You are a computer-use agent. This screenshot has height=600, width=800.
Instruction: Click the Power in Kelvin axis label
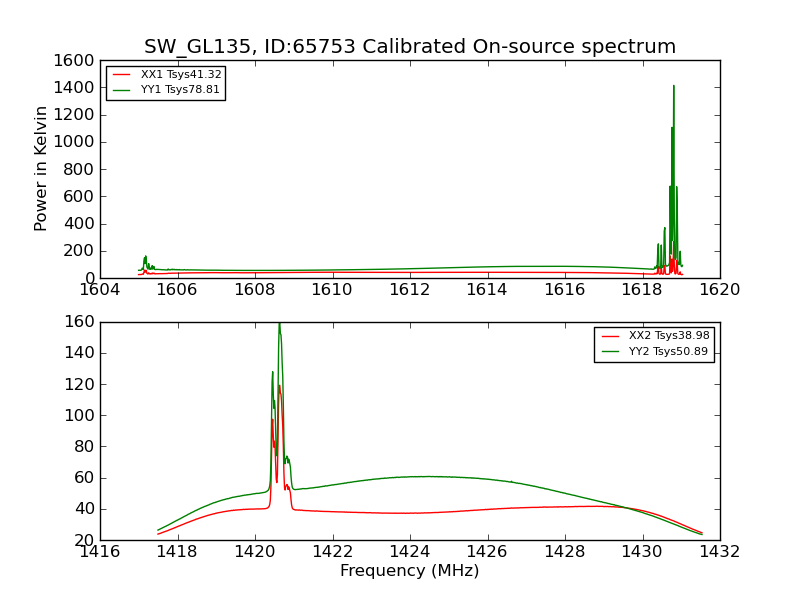(x=40, y=169)
